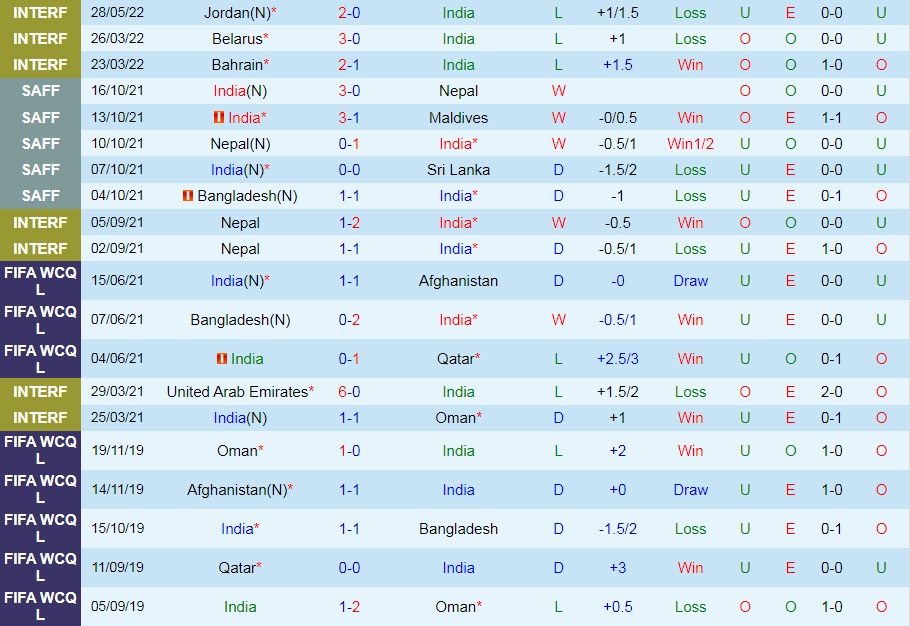Image resolution: width=910 pixels, height=626 pixels.
Task: Click Win1/2 result on 10/10/21 row
Action: (690, 144)
